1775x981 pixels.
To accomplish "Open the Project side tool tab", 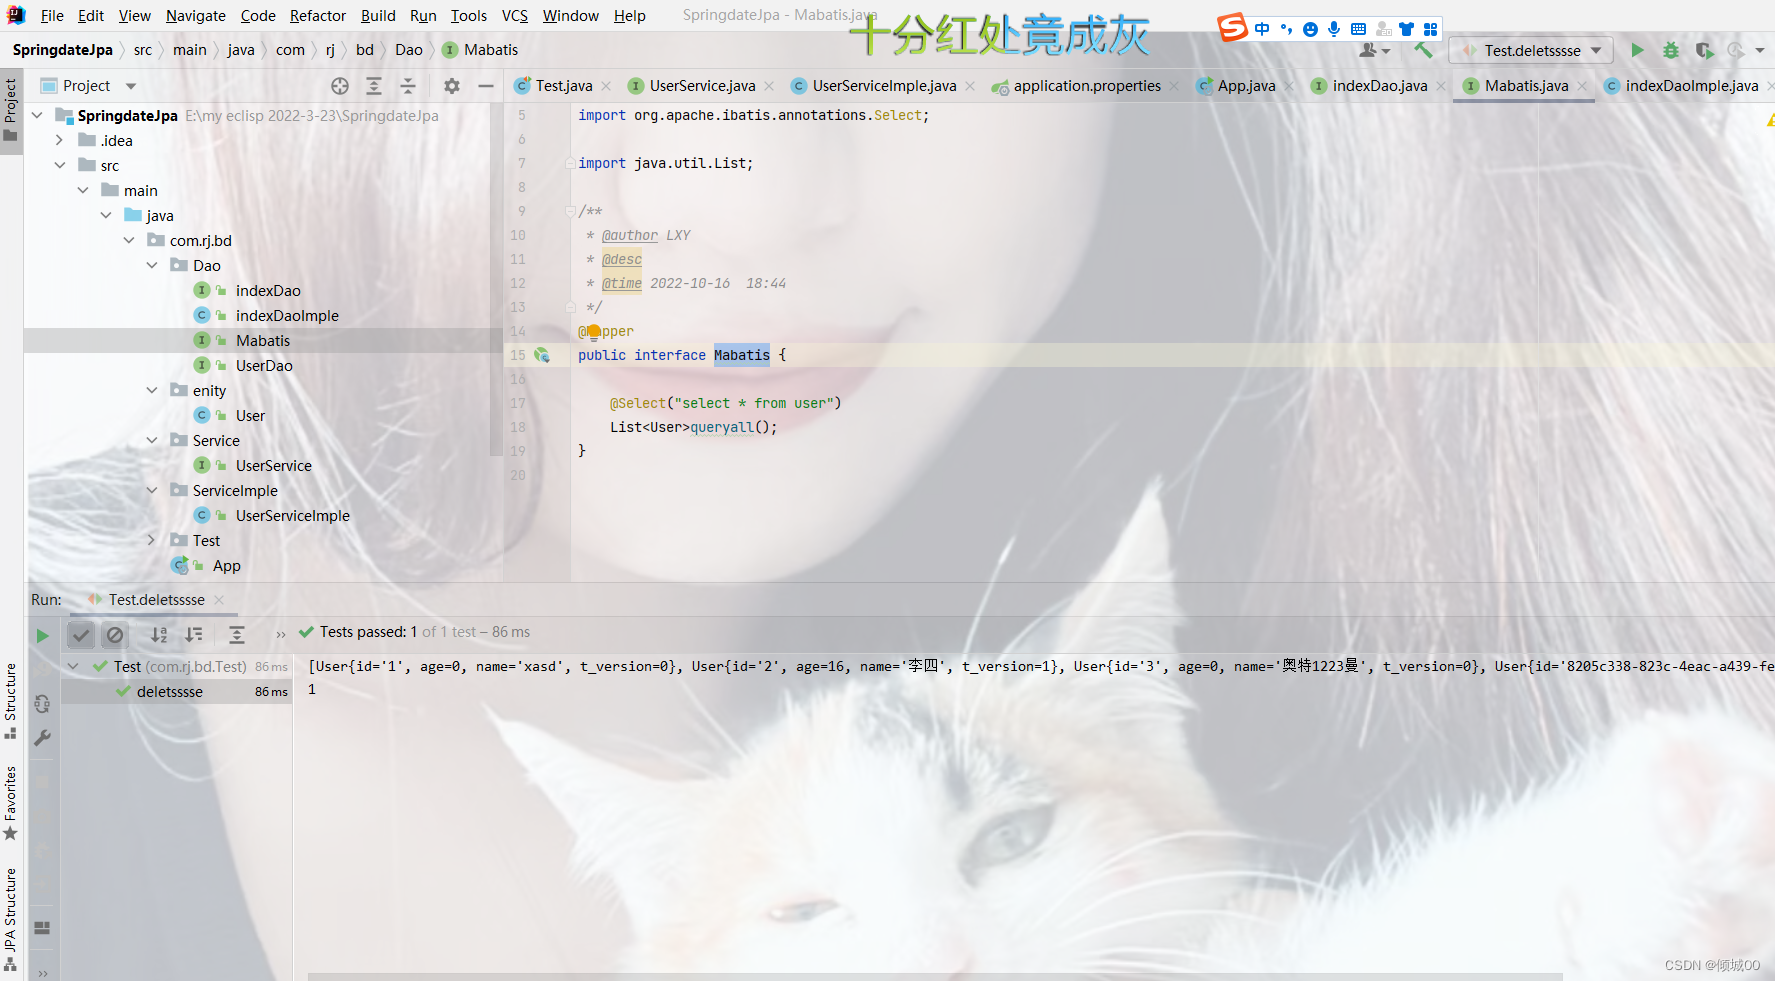I will click(11, 110).
